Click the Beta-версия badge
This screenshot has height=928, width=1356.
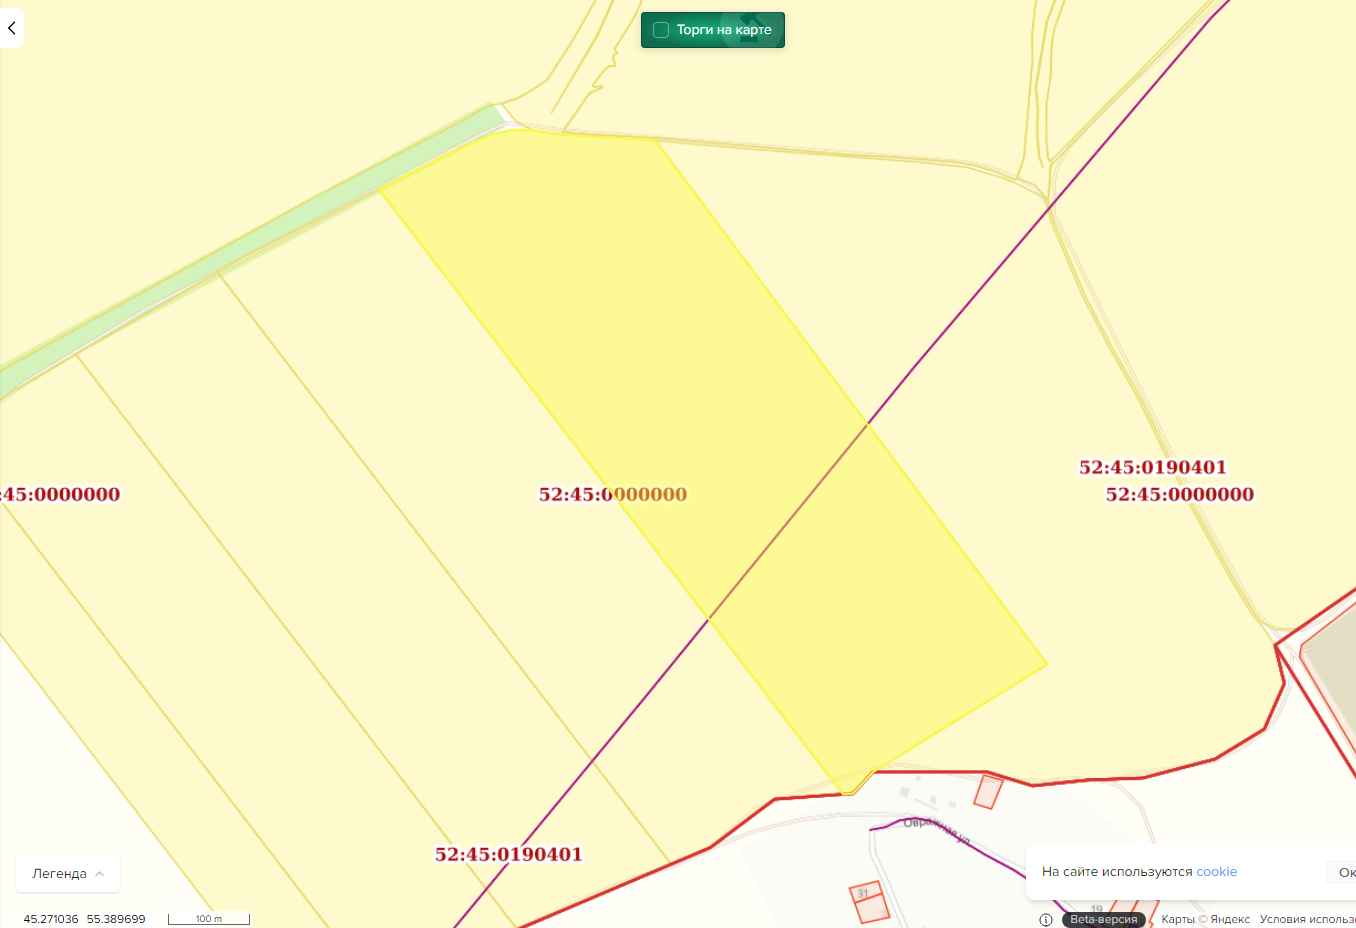point(1103,919)
